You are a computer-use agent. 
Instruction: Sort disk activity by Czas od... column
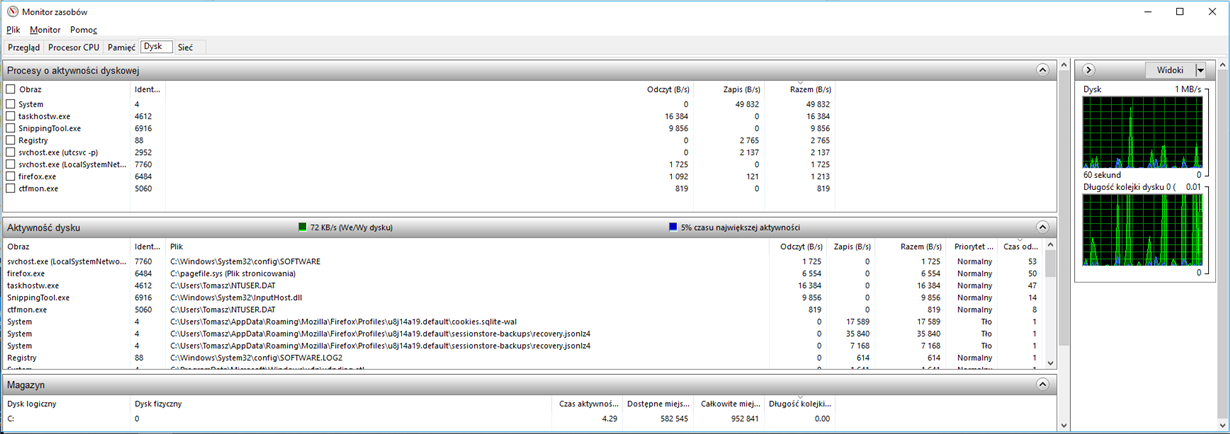[x=1021, y=246]
